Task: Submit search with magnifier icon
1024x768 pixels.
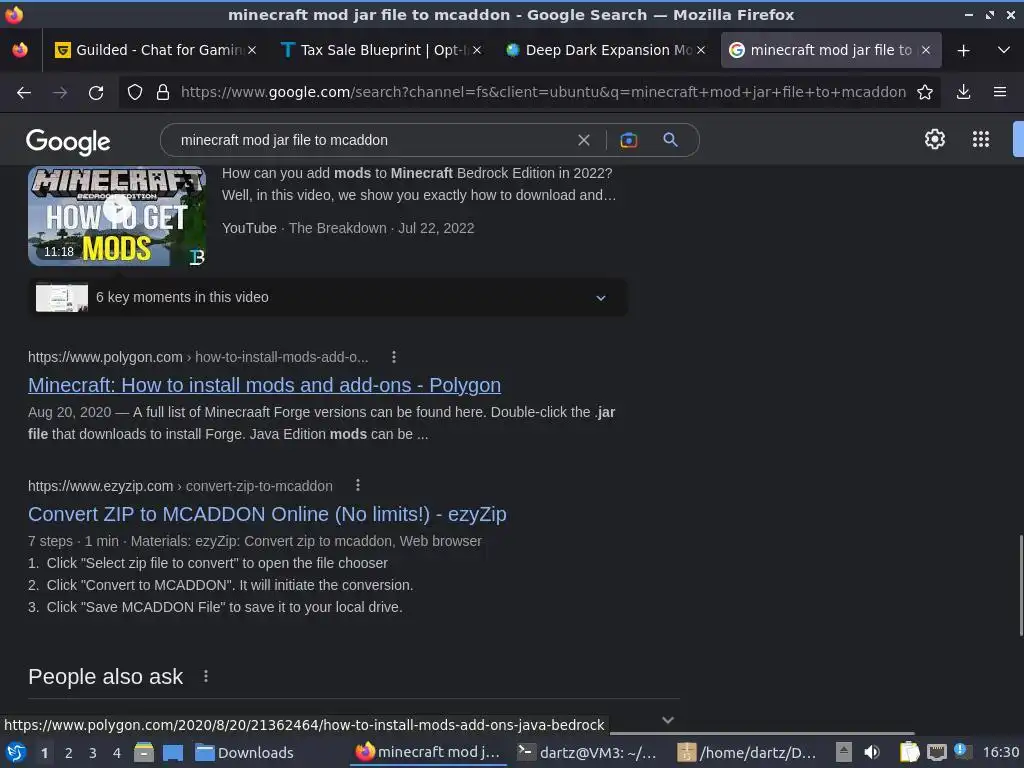Action: pyautogui.click(x=670, y=140)
